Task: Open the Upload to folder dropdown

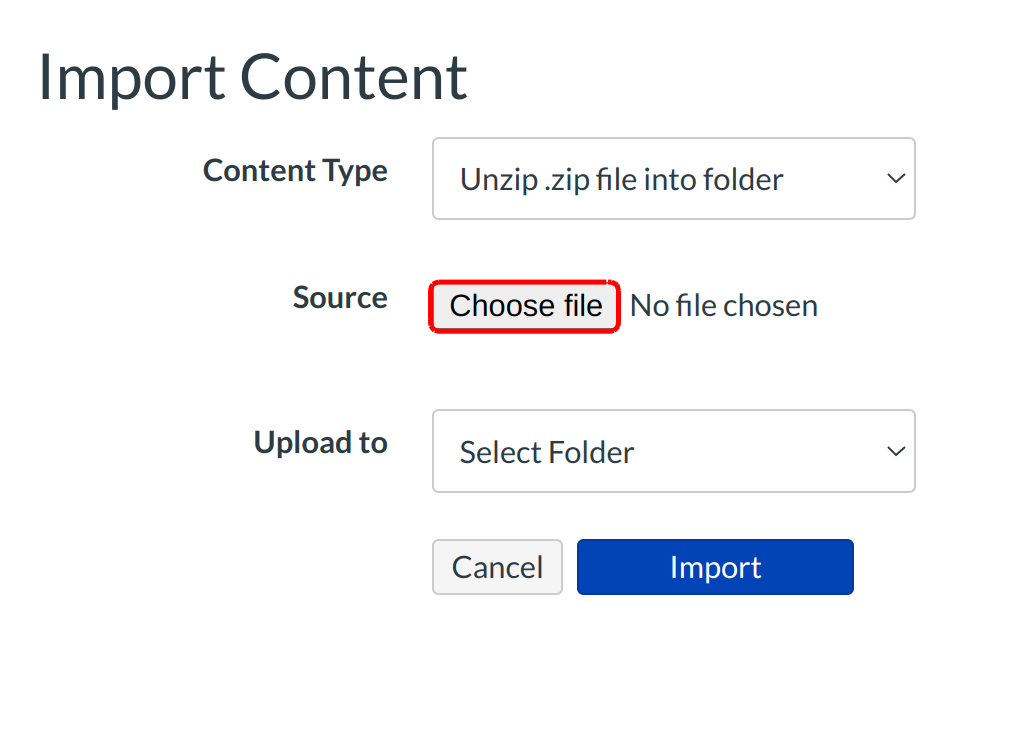Action: point(673,451)
